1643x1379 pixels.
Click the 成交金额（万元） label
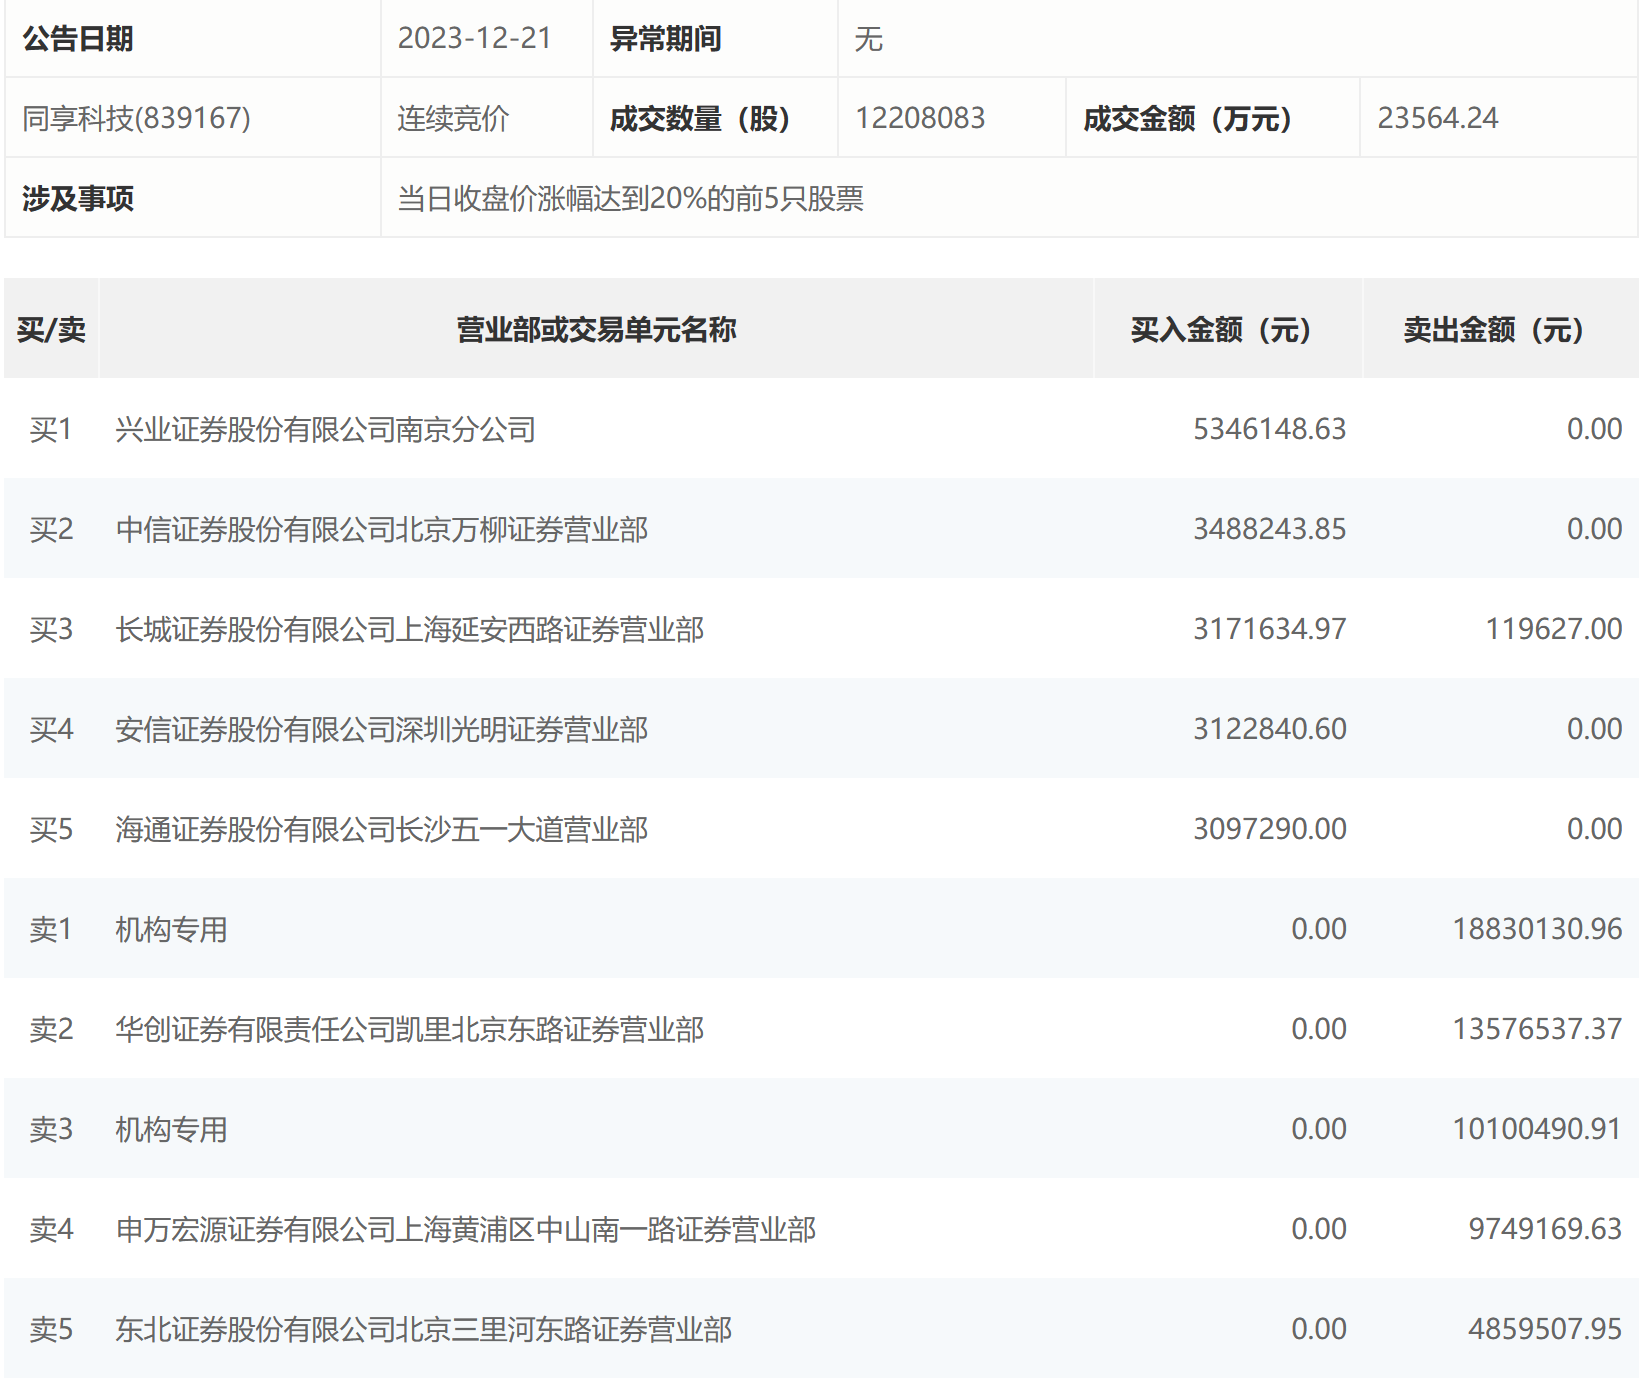point(1188,118)
